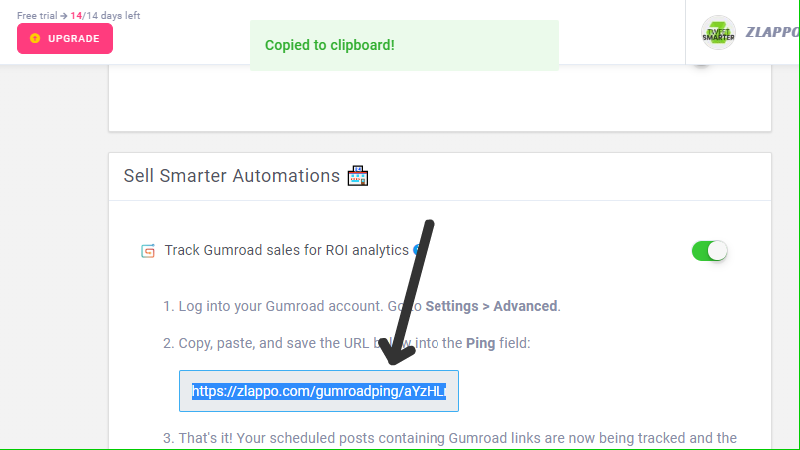The height and width of the screenshot is (450, 800).
Task: Dismiss the Copied to clipboard notification
Action: pos(404,45)
